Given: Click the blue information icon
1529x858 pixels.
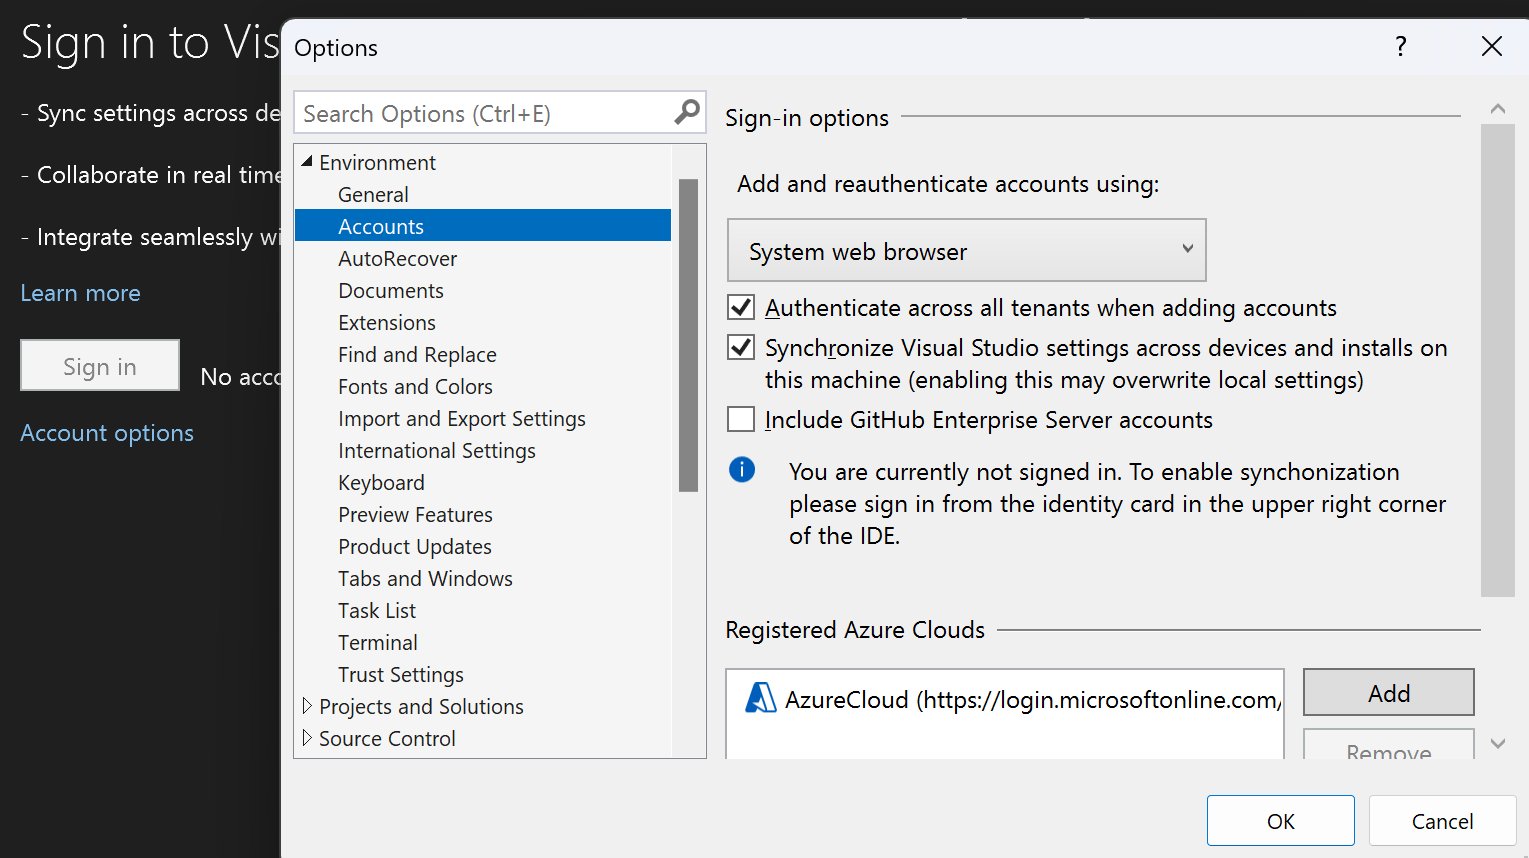Looking at the screenshot, I should (x=742, y=469).
